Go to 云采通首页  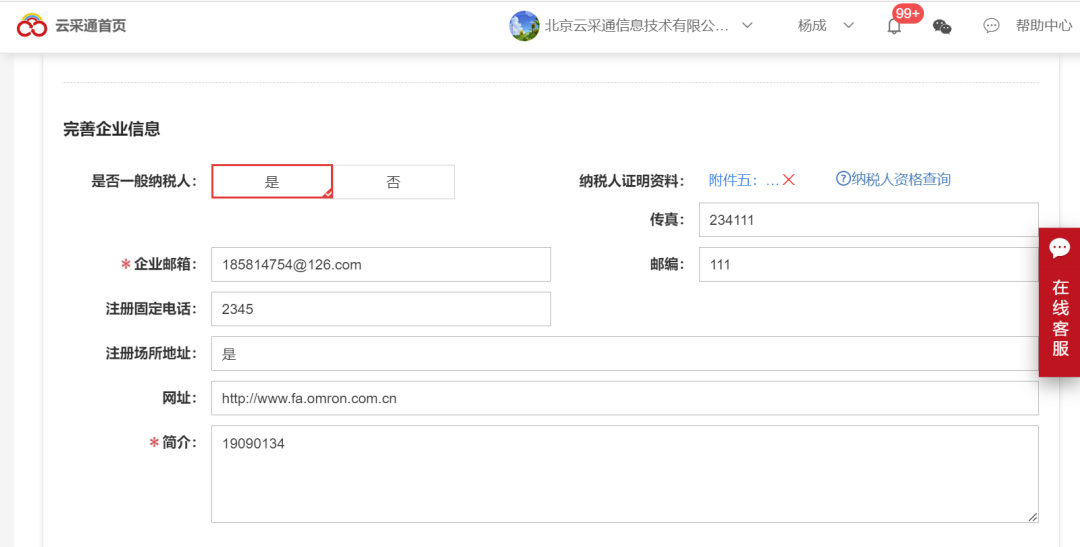click(x=90, y=26)
